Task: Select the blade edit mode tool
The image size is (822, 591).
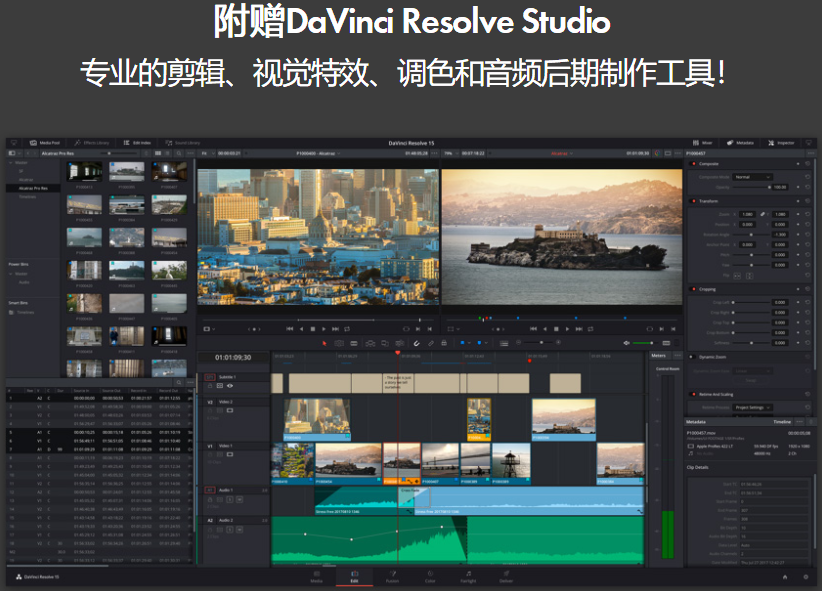Action: coord(354,343)
